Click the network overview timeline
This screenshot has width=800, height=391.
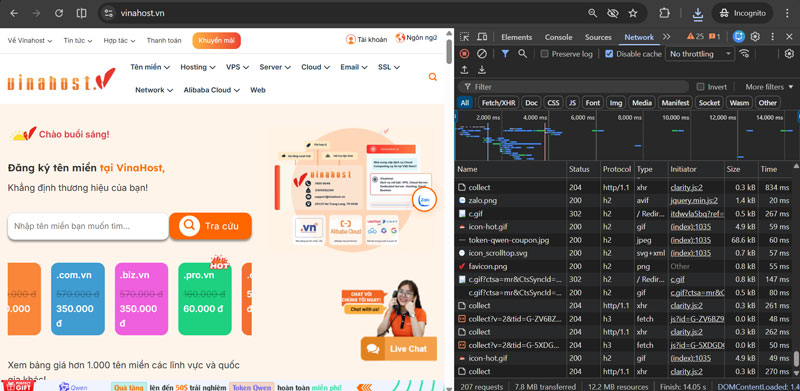627,136
